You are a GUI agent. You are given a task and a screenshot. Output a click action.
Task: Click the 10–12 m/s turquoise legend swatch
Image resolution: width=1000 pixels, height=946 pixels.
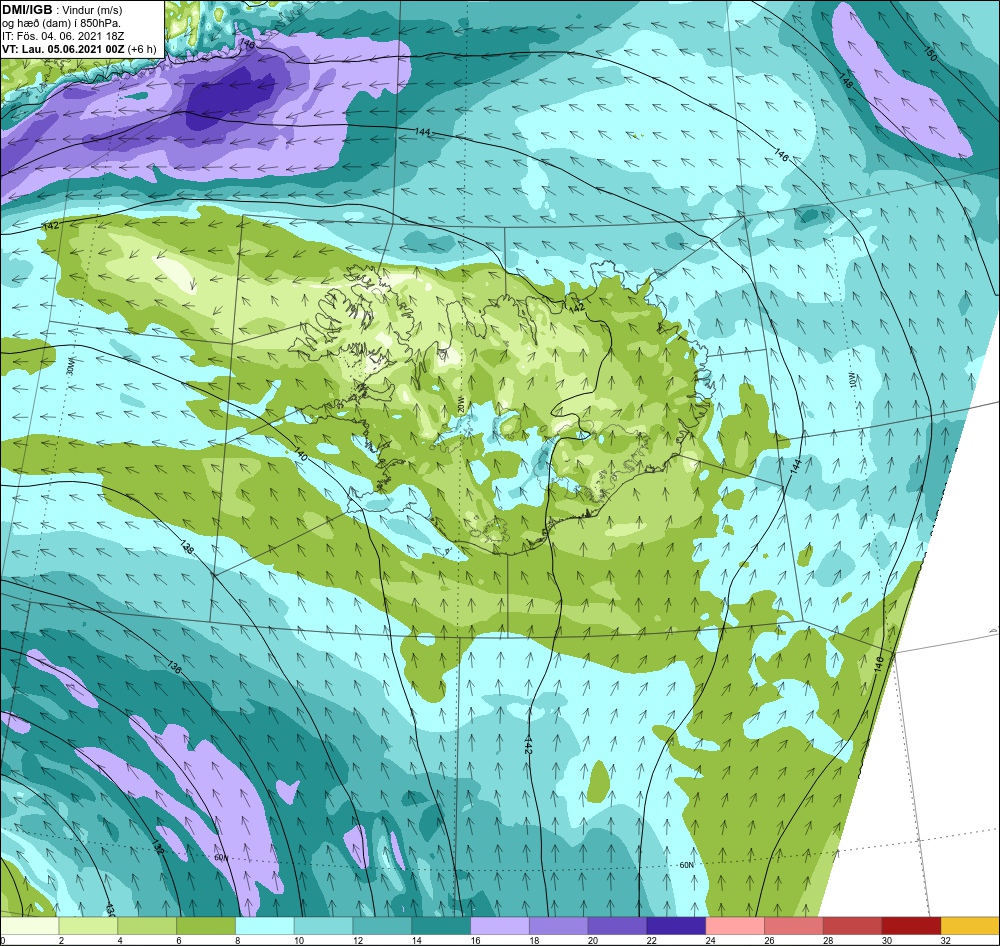pyautogui.click(x=323, y=926)
